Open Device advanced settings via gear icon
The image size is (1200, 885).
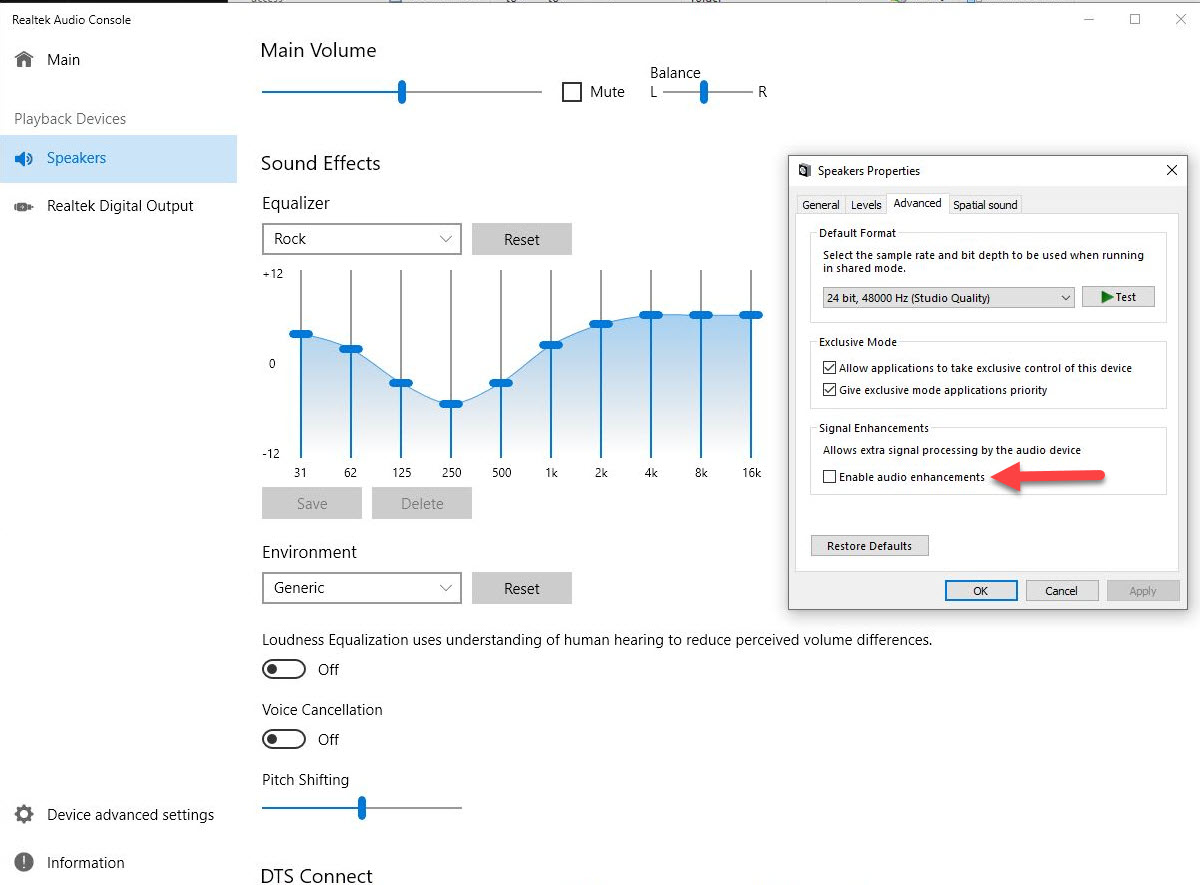point(25,815)
